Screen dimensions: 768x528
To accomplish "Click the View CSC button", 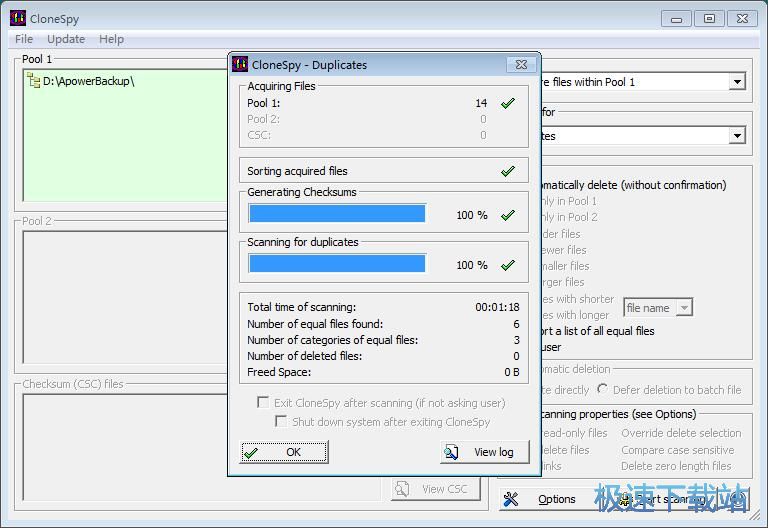I will pyautogui.click(x=436, y=489).
